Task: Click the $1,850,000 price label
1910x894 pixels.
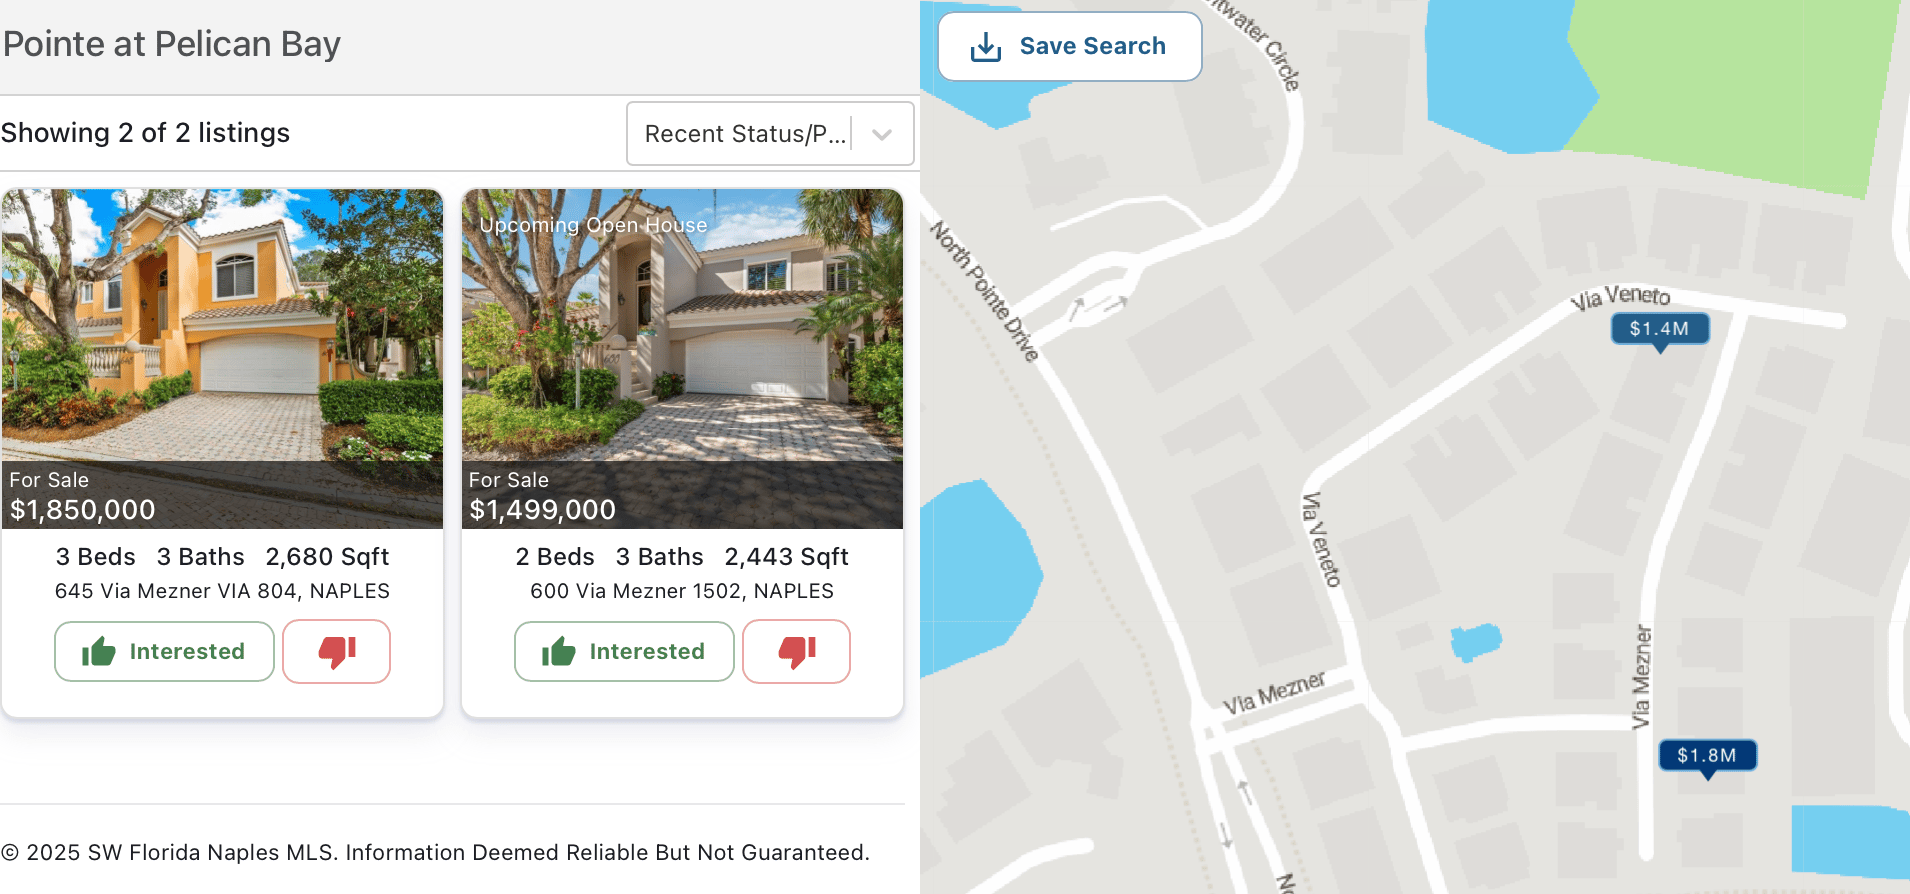Action: 83,510
